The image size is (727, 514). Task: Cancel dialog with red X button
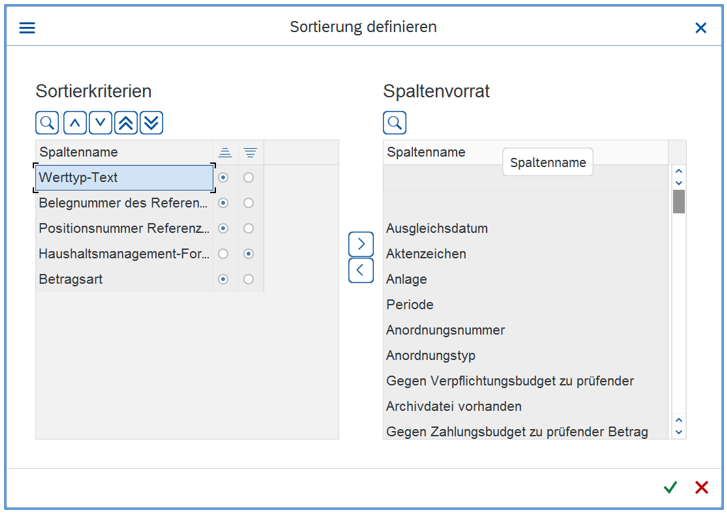[701, 487]
